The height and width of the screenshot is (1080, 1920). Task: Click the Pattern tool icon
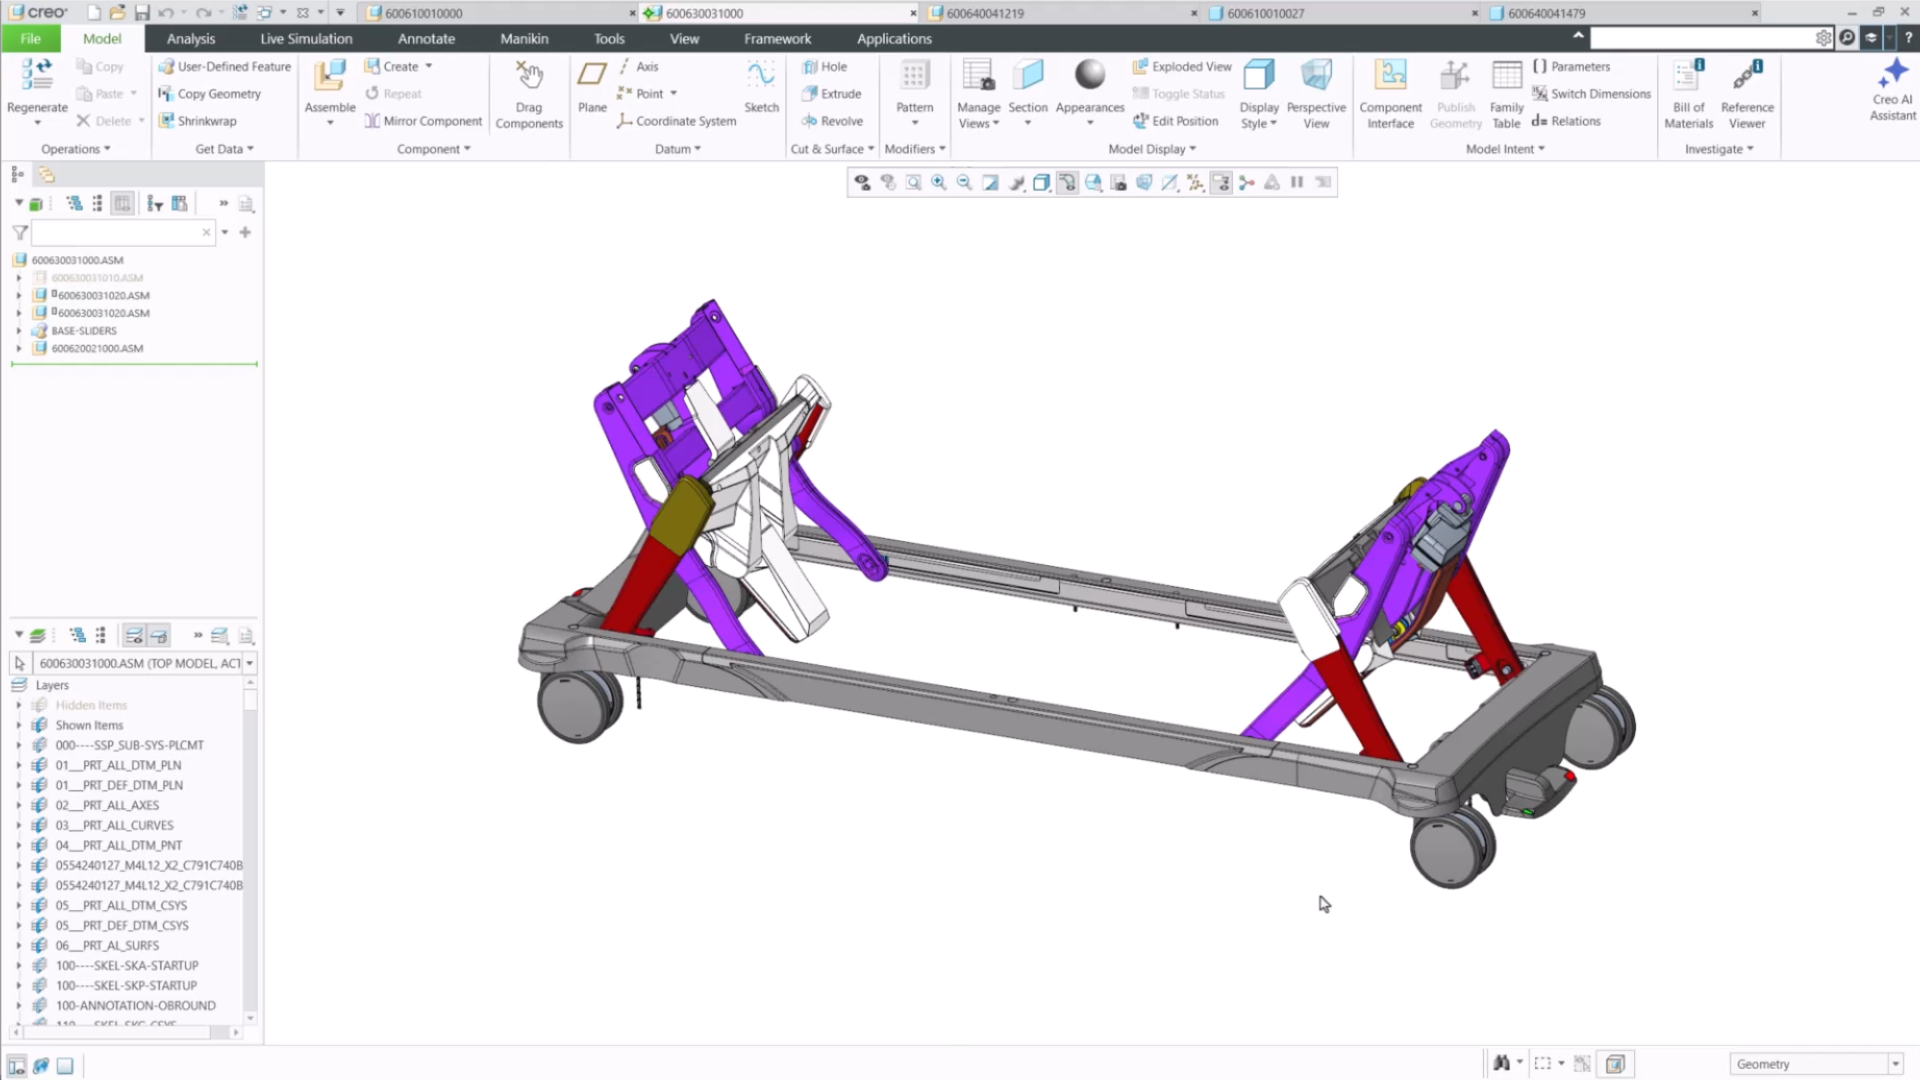pyautogui.click(x=914, y=76)
